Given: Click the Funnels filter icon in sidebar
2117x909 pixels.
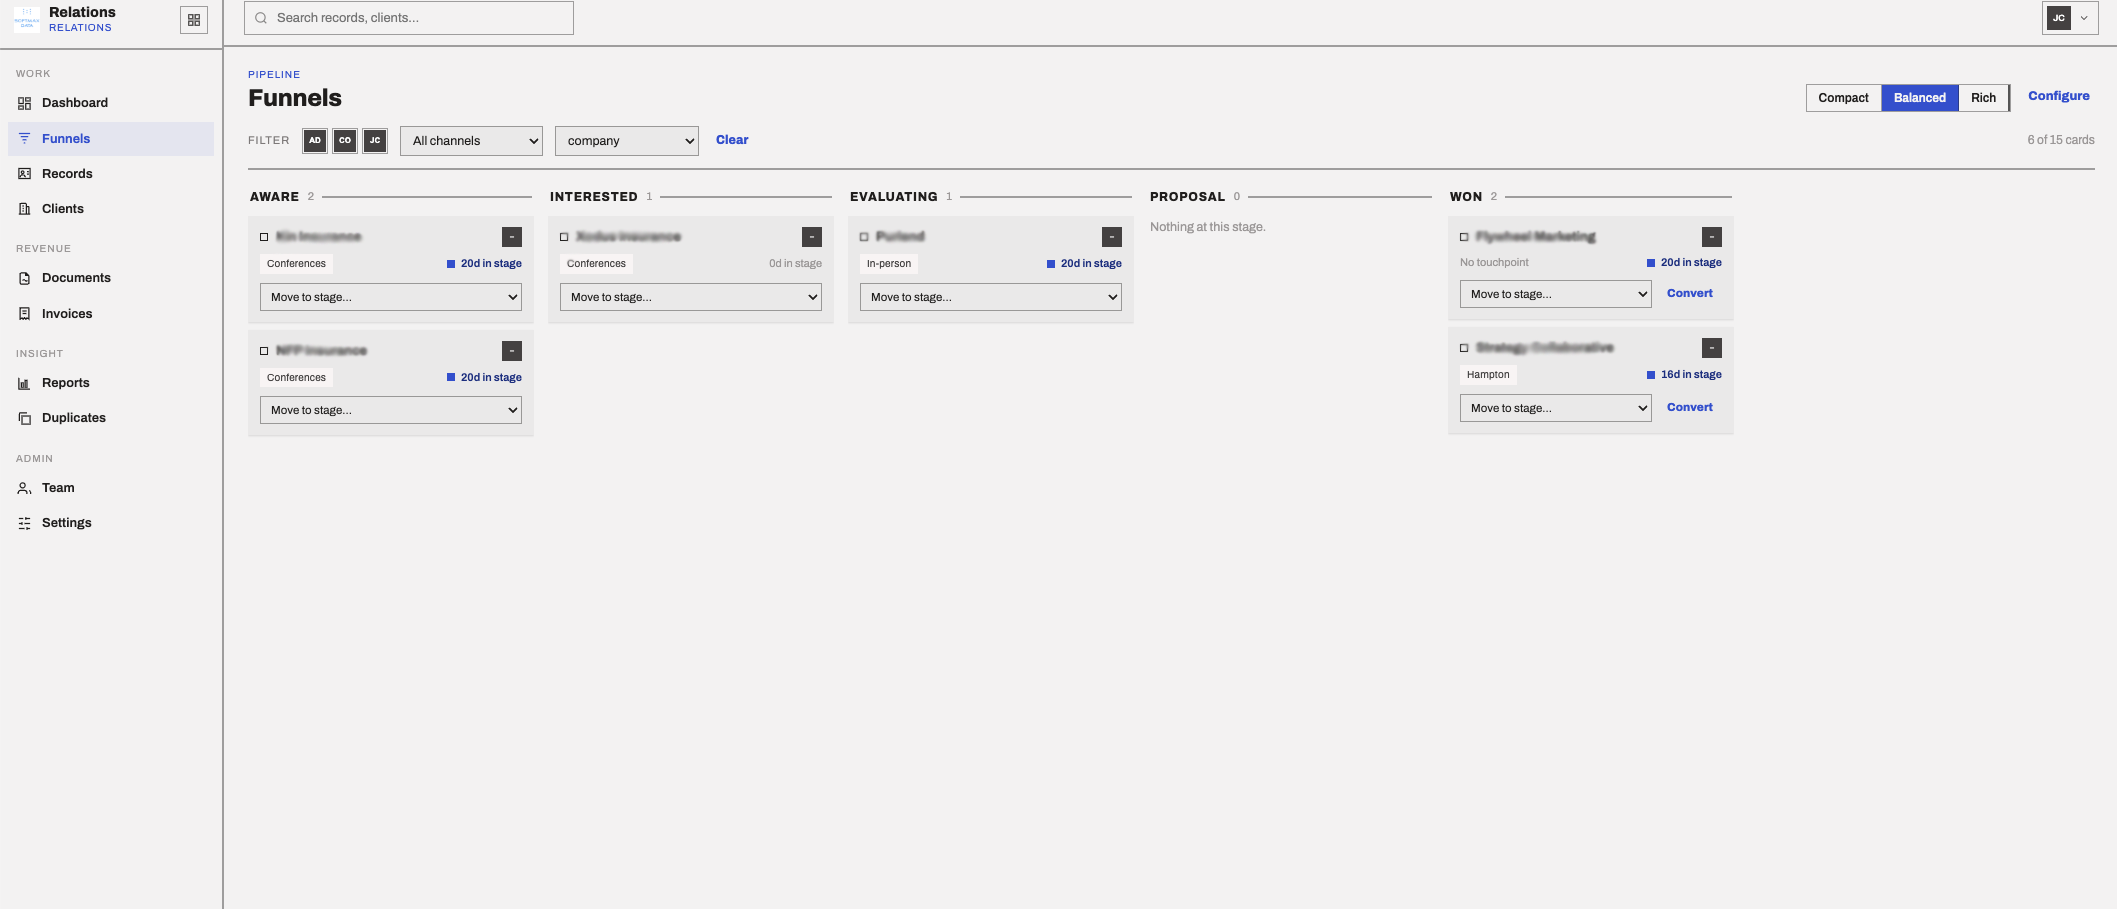Looking at the screenshot, I should point(25,139).
